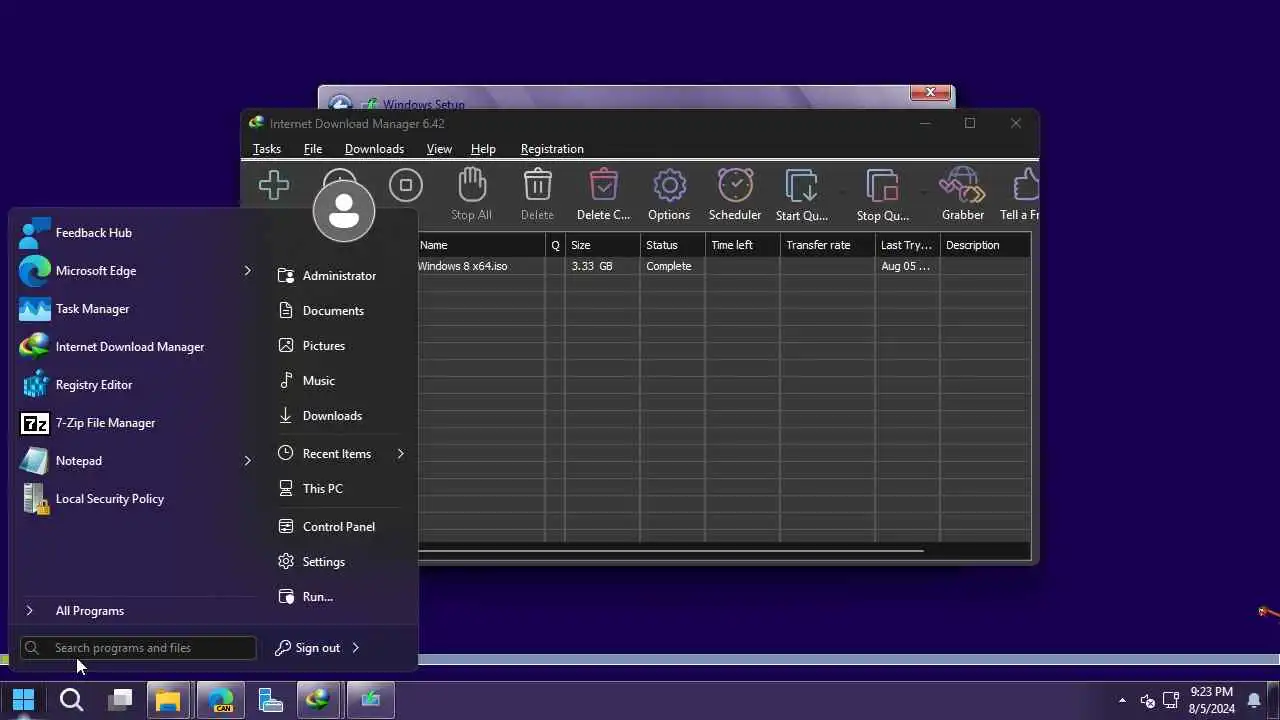Launch Local Security Policy from Start menu
This screenshot has width=1280, height=720.
pos(135,499)
